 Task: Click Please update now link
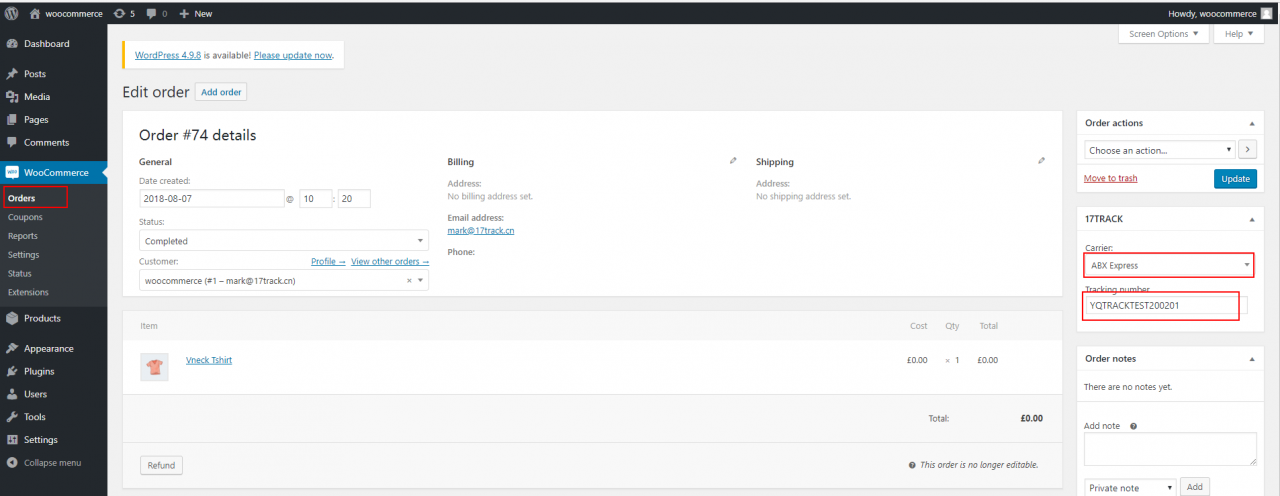293,56
